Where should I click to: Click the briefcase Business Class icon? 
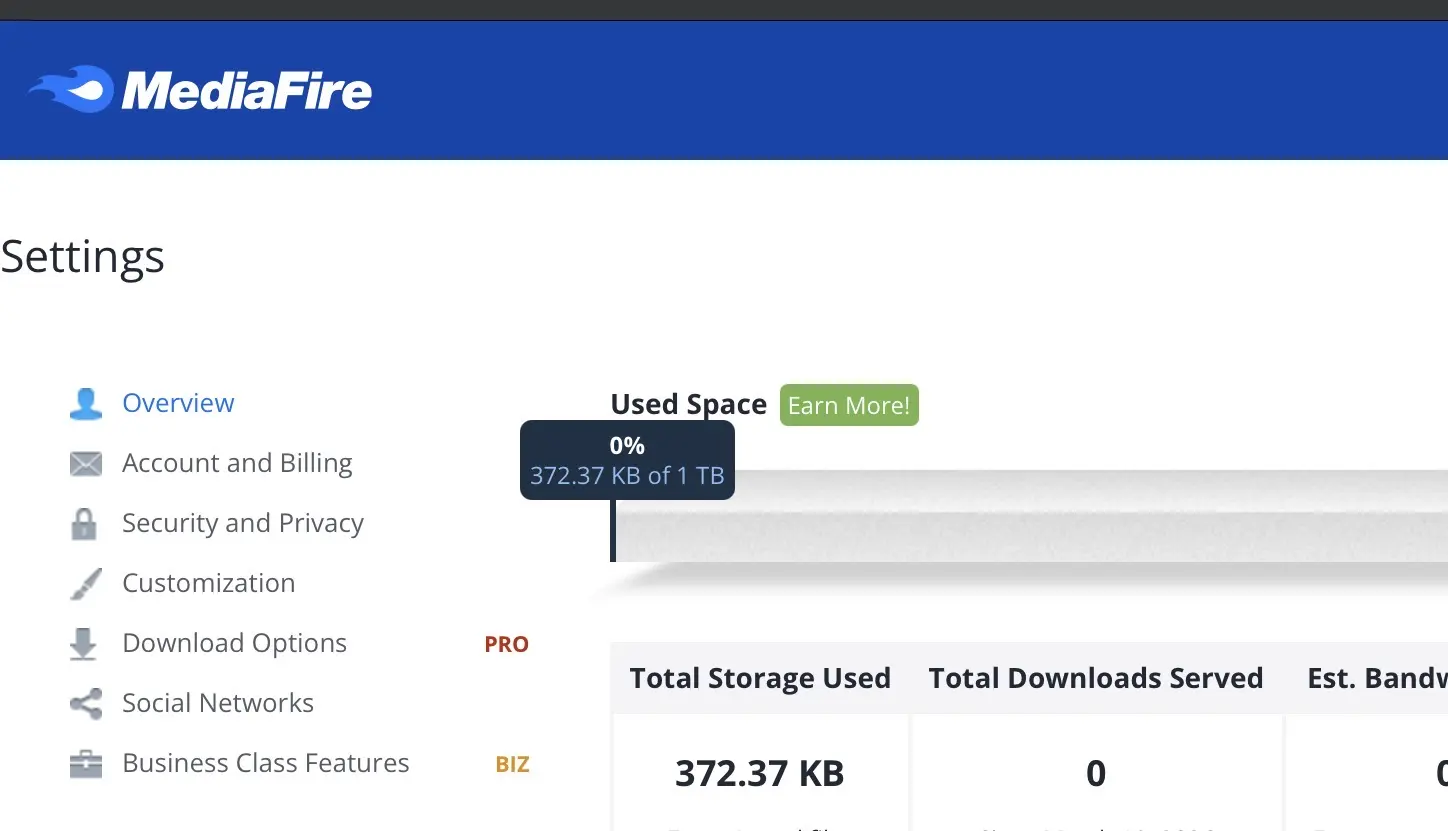(86, 764)
